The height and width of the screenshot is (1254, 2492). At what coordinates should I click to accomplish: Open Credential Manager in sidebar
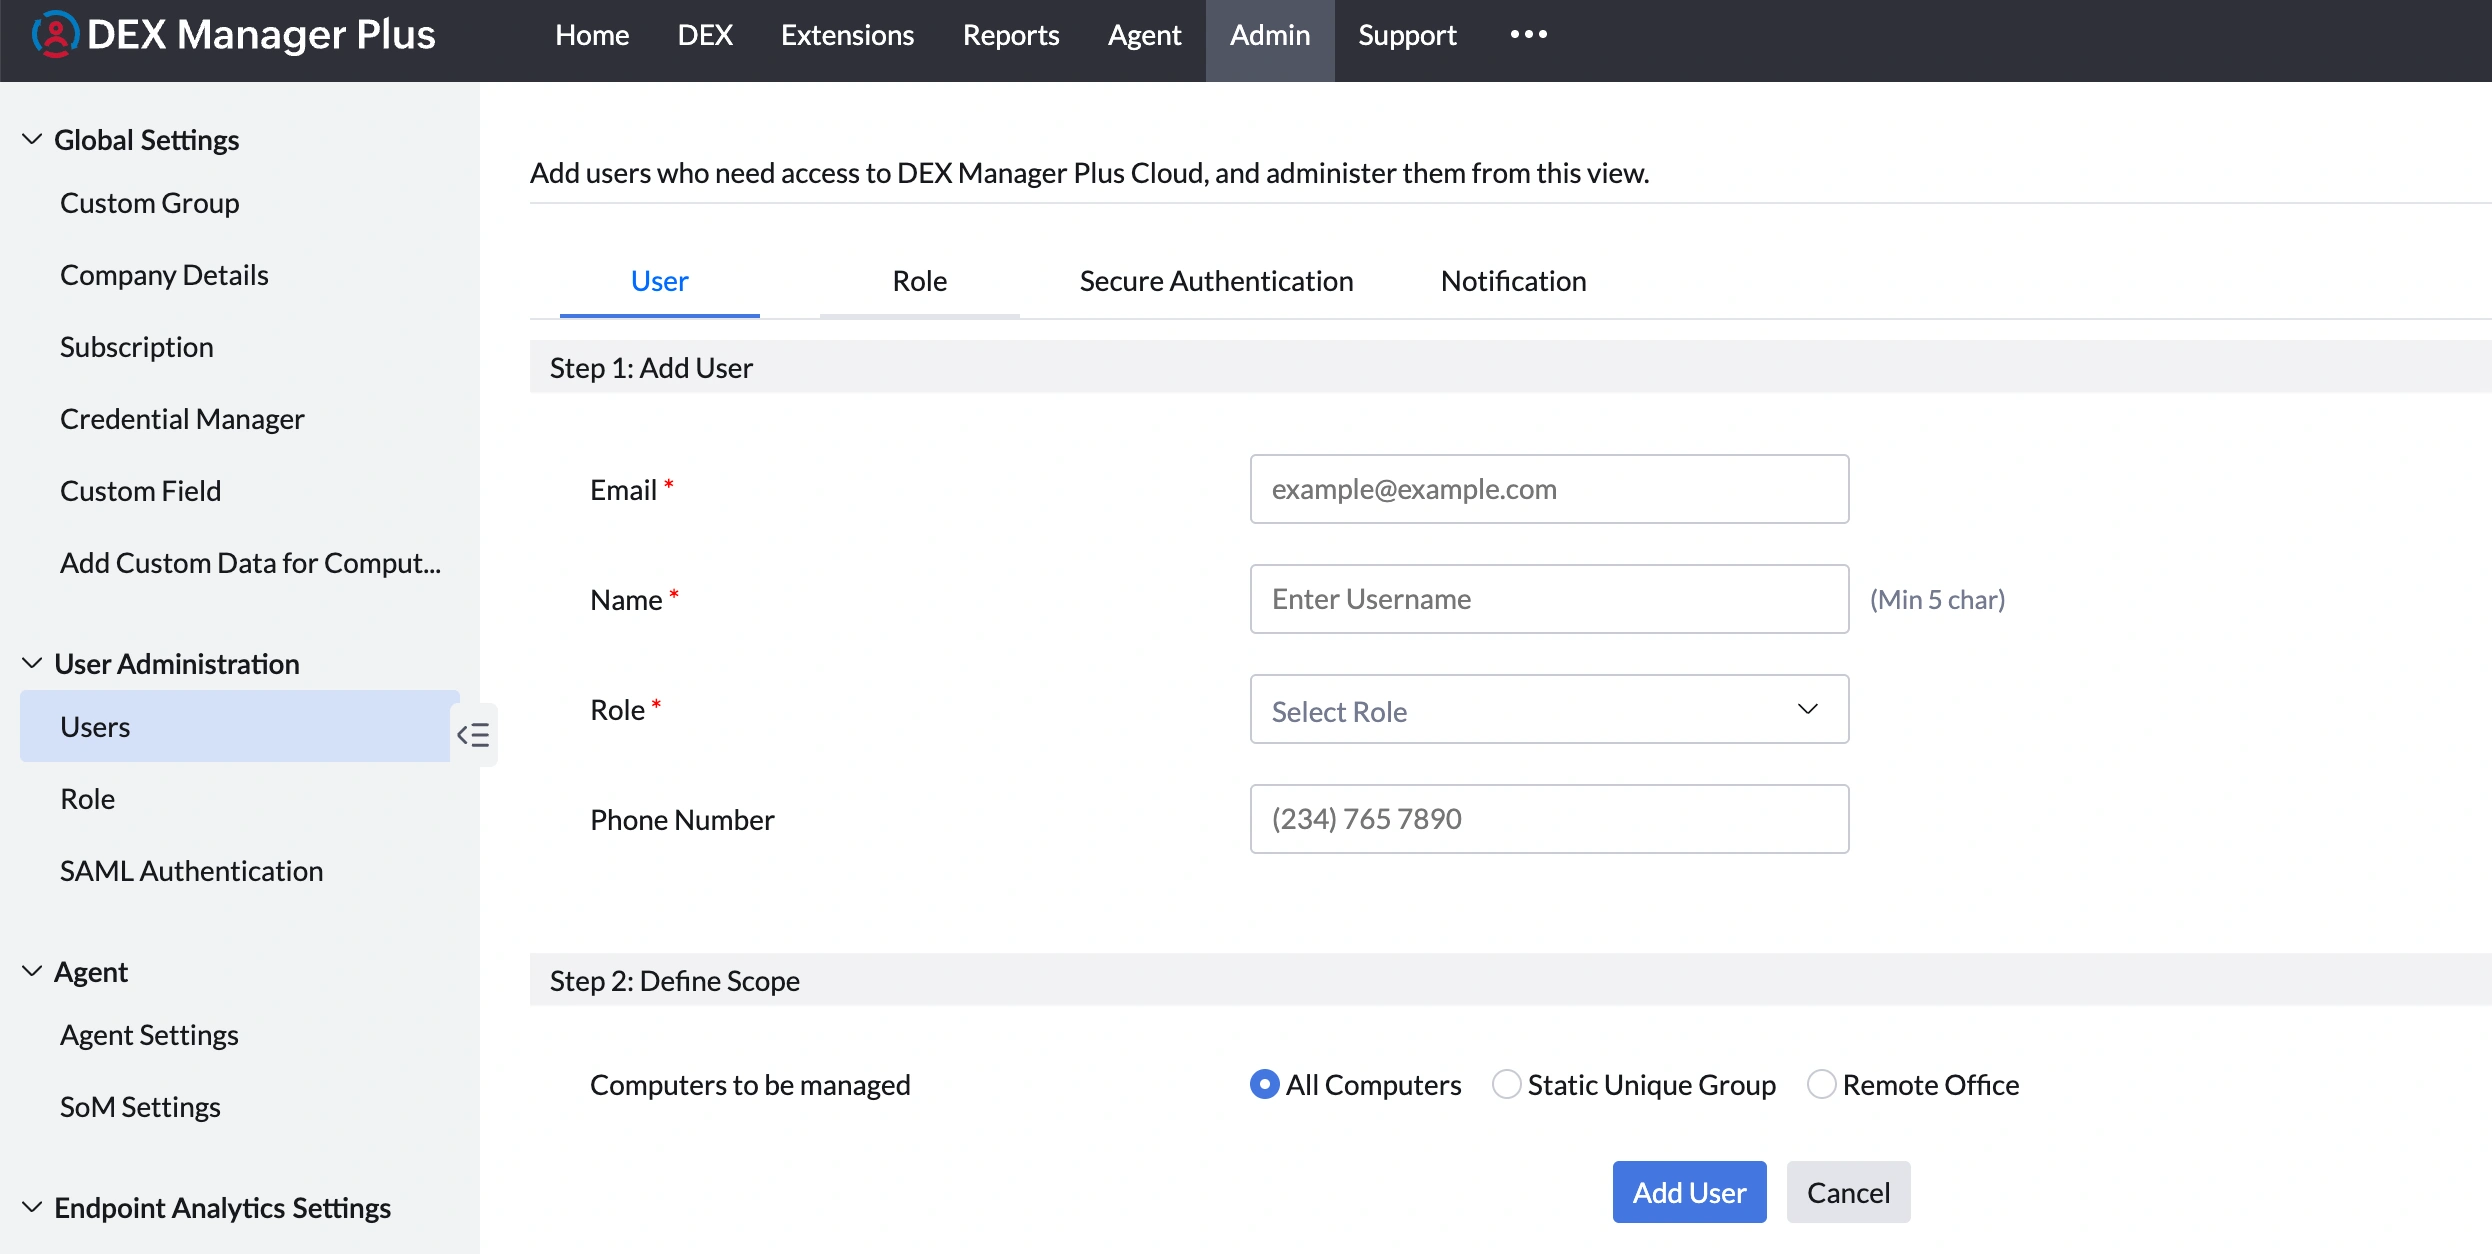click(x=182, y=419)
